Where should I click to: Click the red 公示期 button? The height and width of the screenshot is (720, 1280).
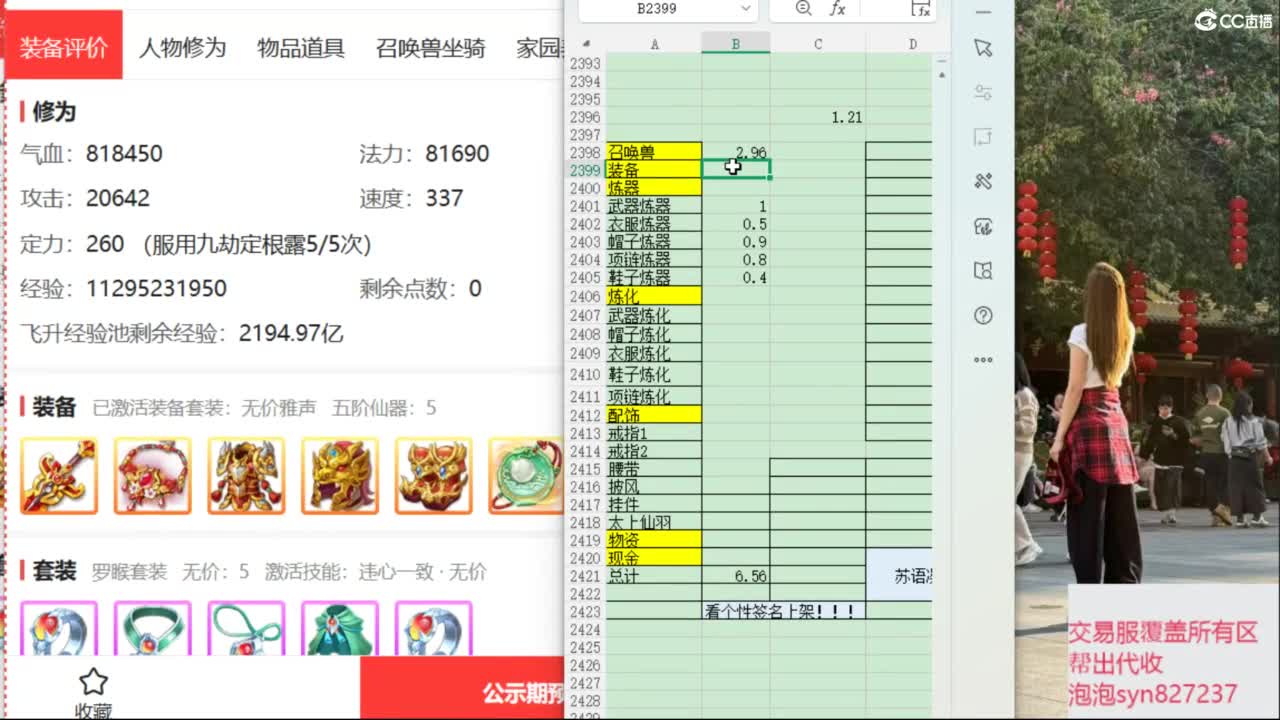[x=462, y=688]
